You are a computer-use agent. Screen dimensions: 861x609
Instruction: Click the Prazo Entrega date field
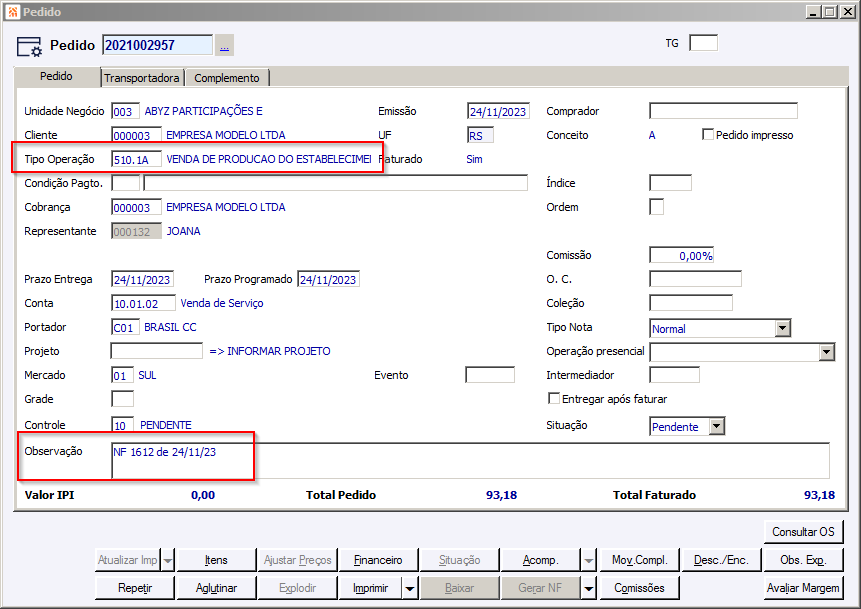point(142,280)
